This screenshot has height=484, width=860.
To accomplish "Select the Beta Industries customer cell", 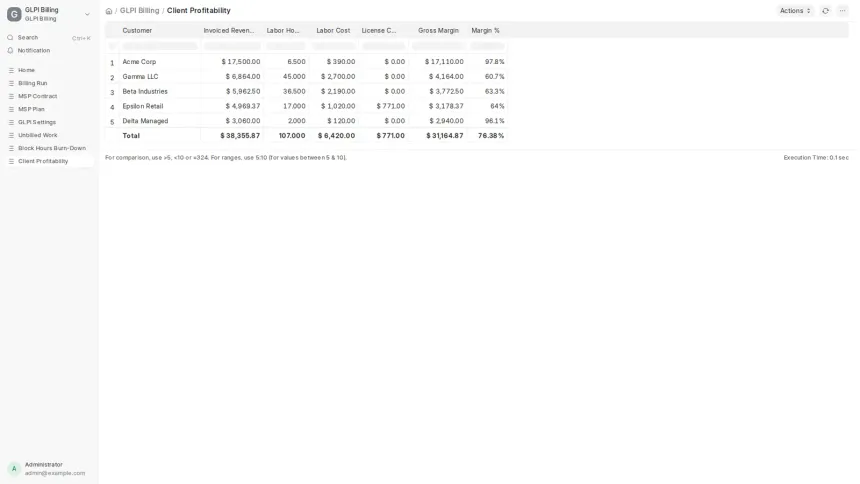I will pyautogui.click(x=160, y=92).
